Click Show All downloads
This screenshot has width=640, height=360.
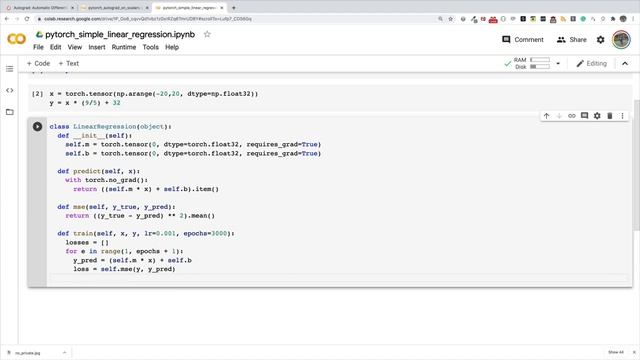[x=616, y=352]
